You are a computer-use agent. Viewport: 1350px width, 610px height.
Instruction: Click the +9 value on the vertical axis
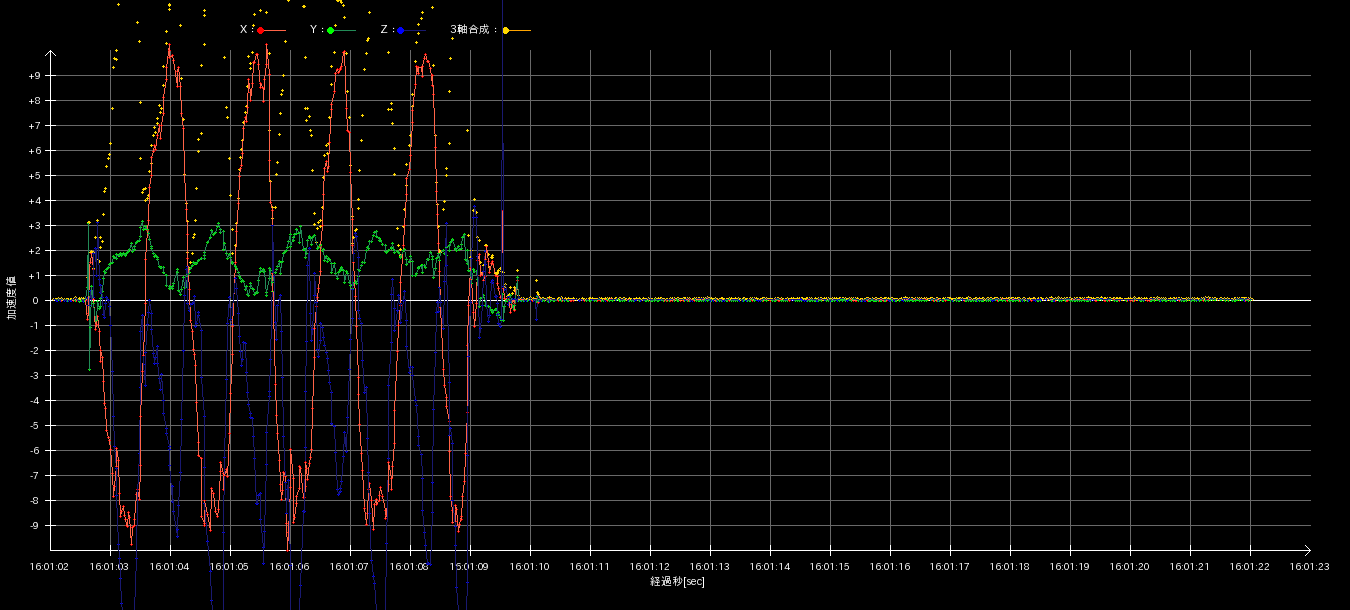coord(34,76)
